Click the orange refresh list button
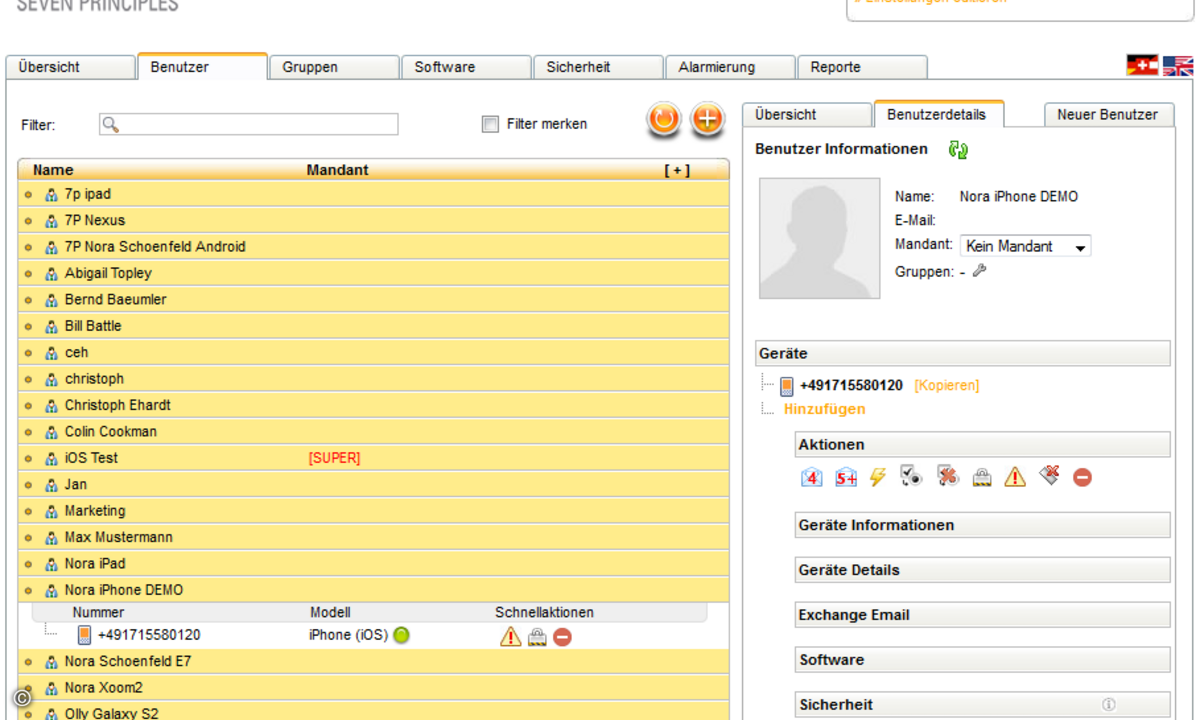 663,119
